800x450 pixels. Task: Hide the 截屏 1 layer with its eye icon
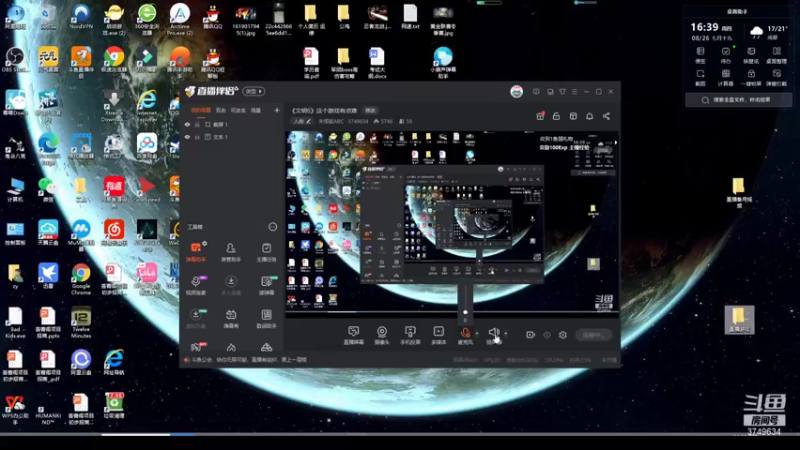187,124
